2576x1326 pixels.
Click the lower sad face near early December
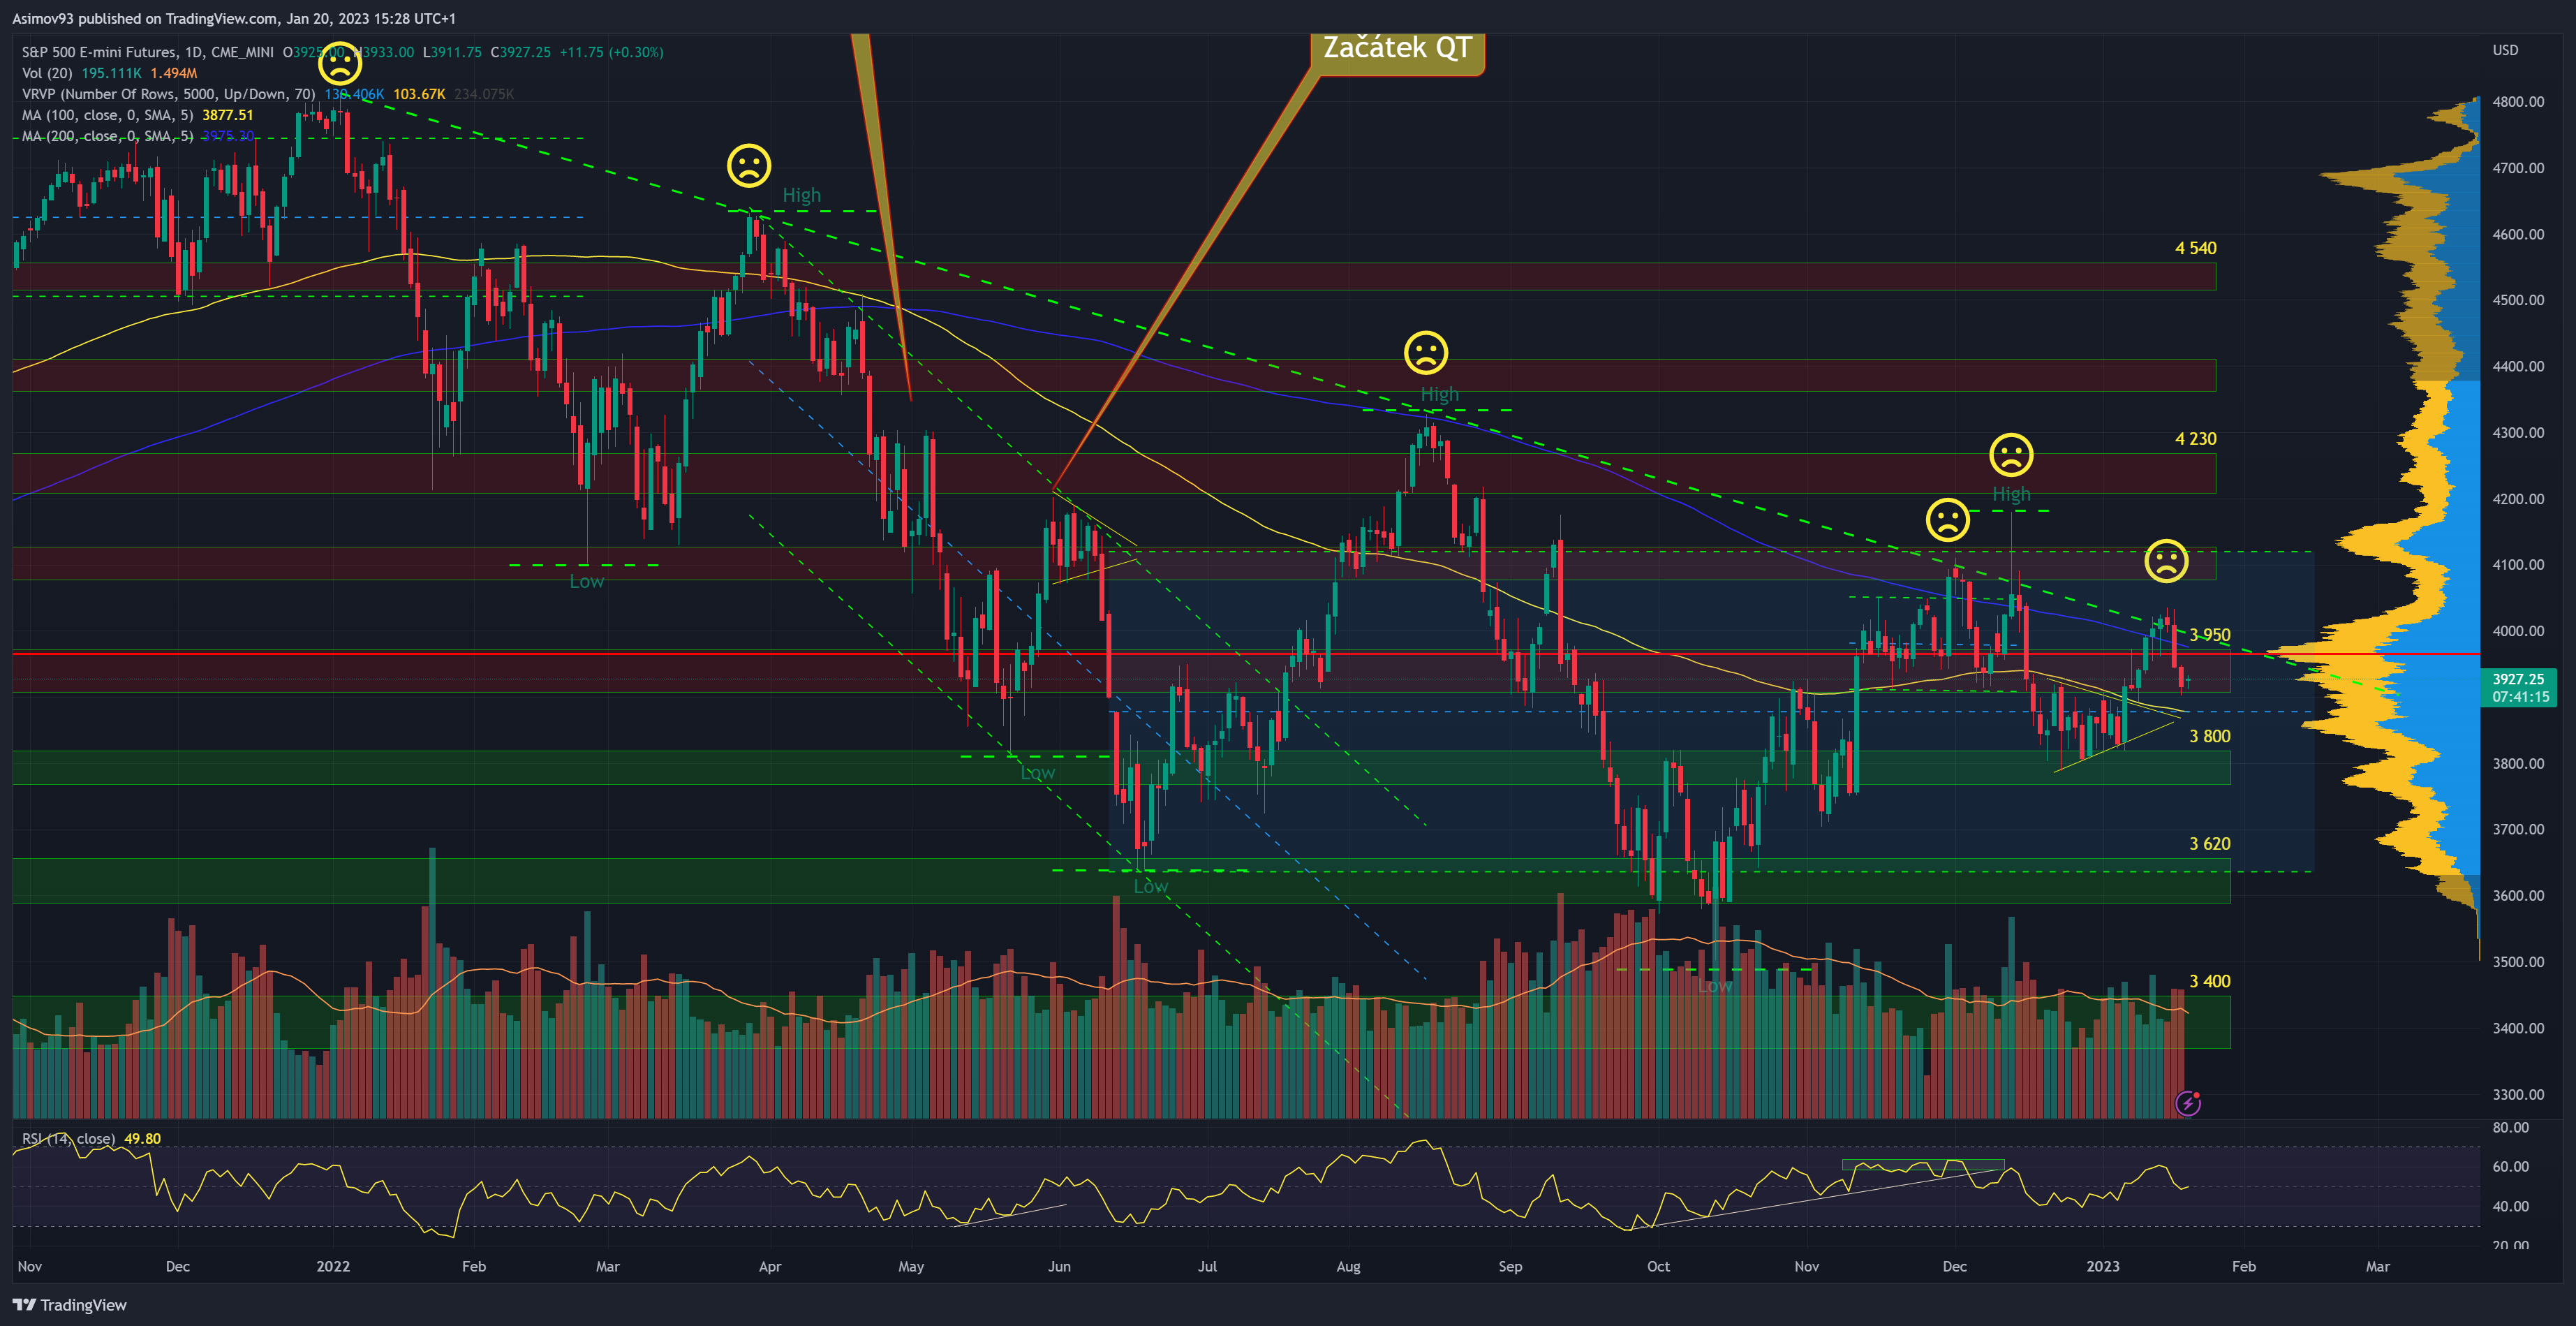tap(1947, 520)
